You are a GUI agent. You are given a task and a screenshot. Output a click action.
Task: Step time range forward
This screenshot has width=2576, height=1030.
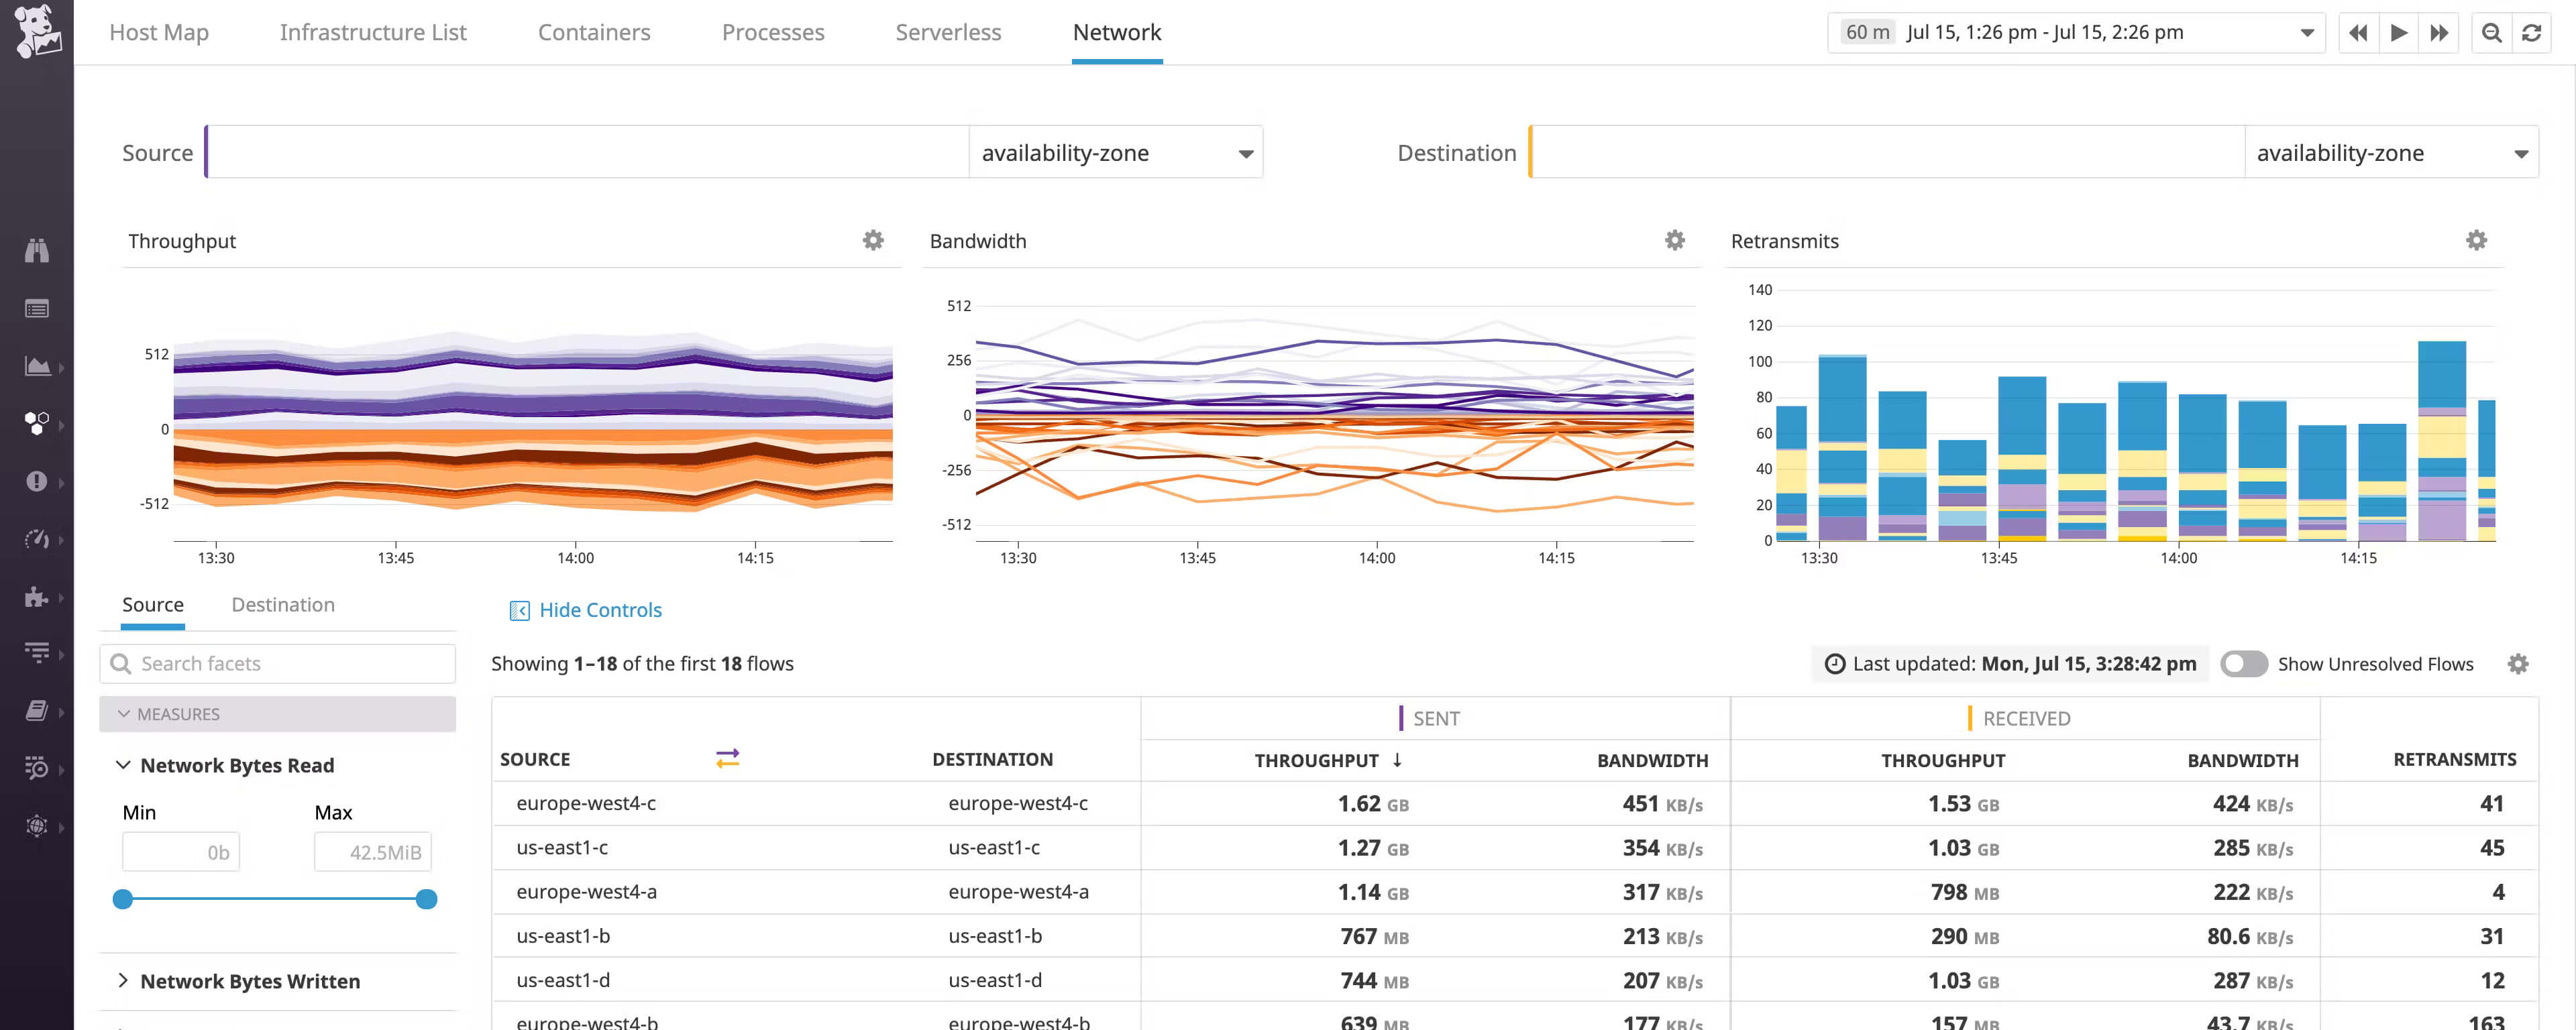pos(2439,32)
